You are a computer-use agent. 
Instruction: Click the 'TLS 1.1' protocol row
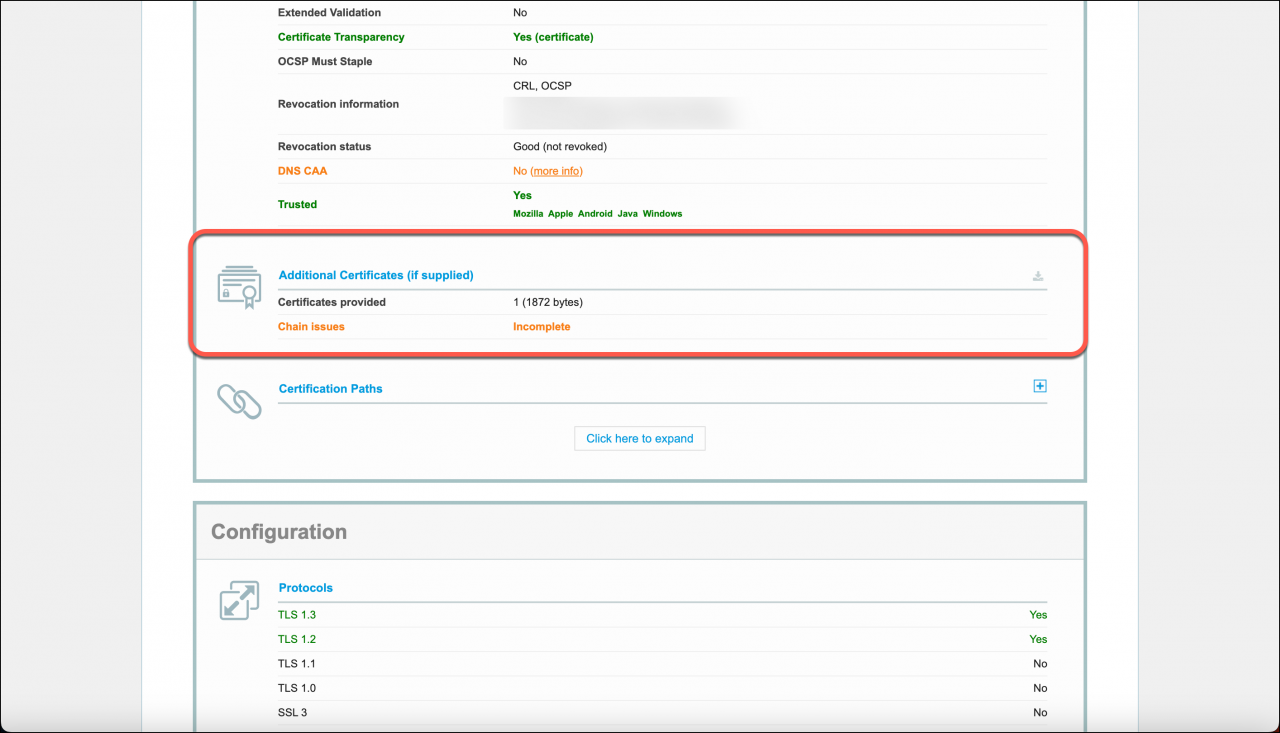tap(662, 664)
